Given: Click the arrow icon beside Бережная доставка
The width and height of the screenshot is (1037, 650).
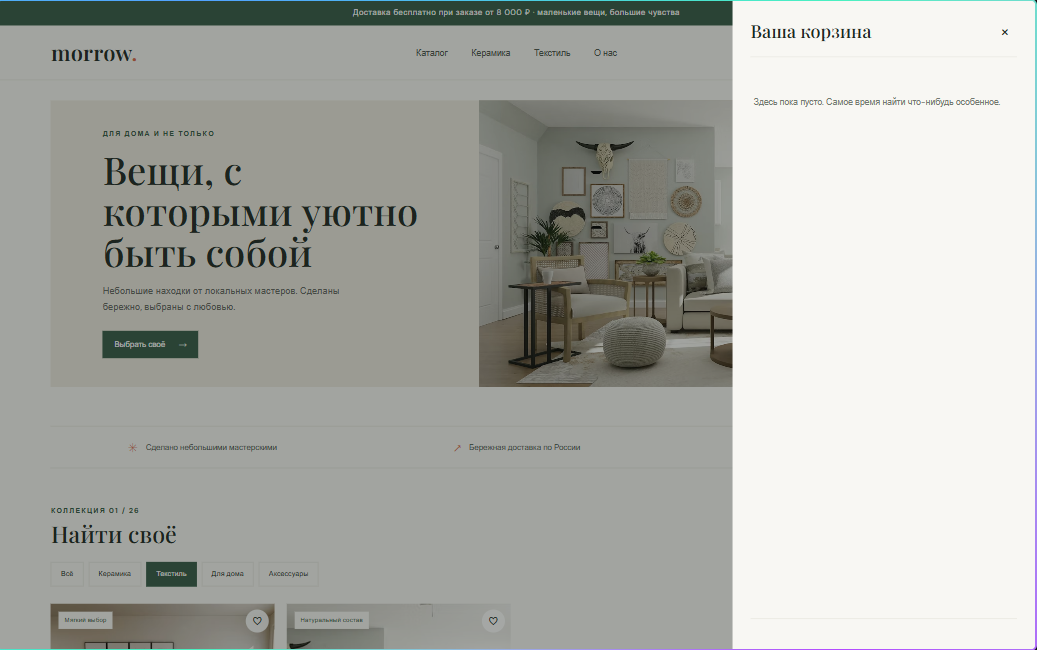Looking at the screenshot, I should point(457,448).
